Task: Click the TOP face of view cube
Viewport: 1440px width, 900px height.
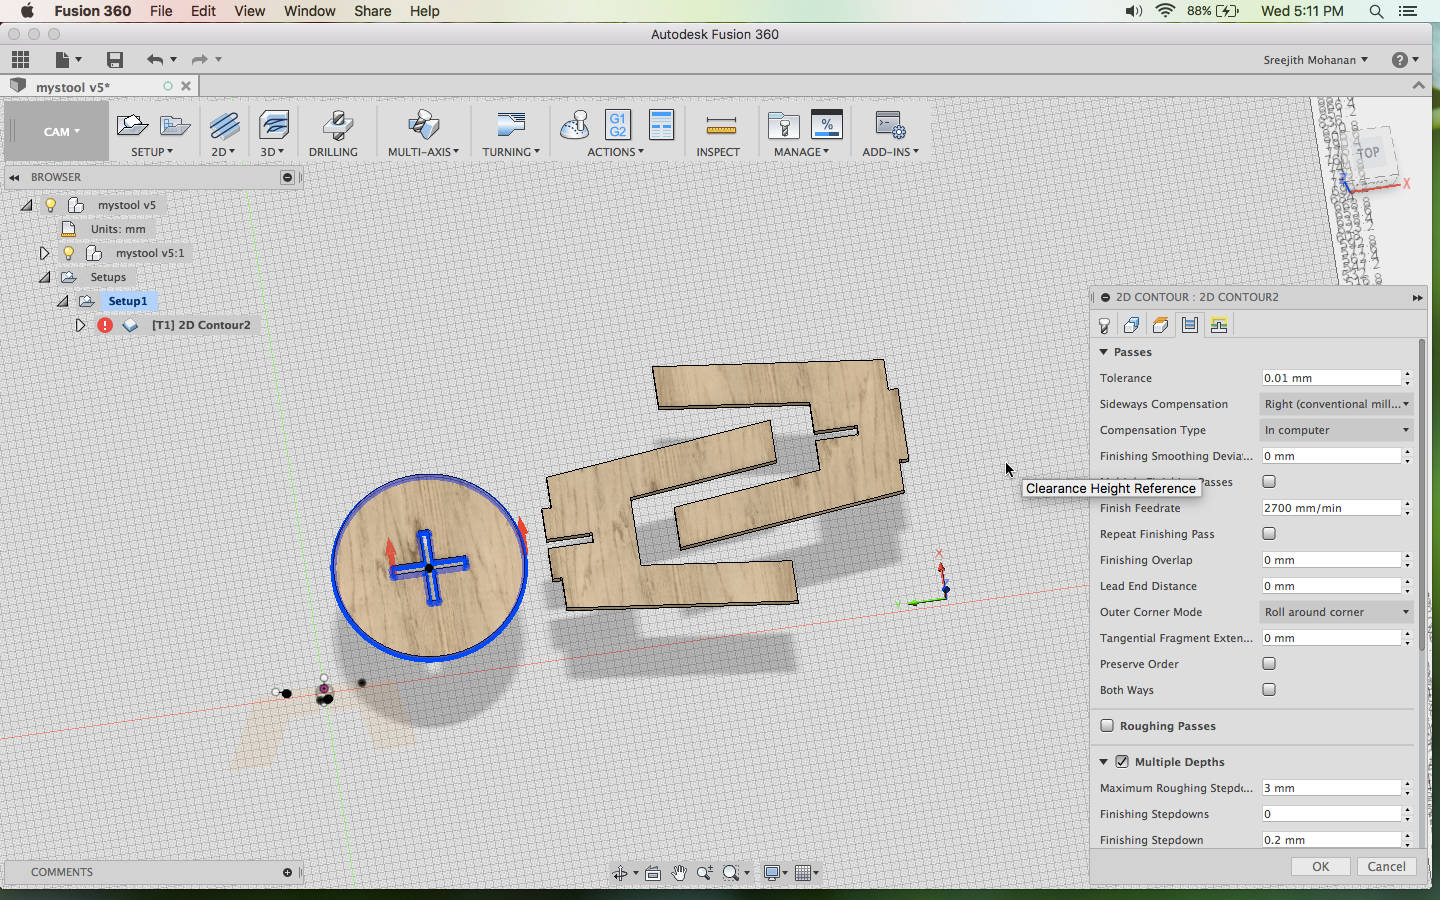Action: pyautogui.click(x=1368, y=152)
